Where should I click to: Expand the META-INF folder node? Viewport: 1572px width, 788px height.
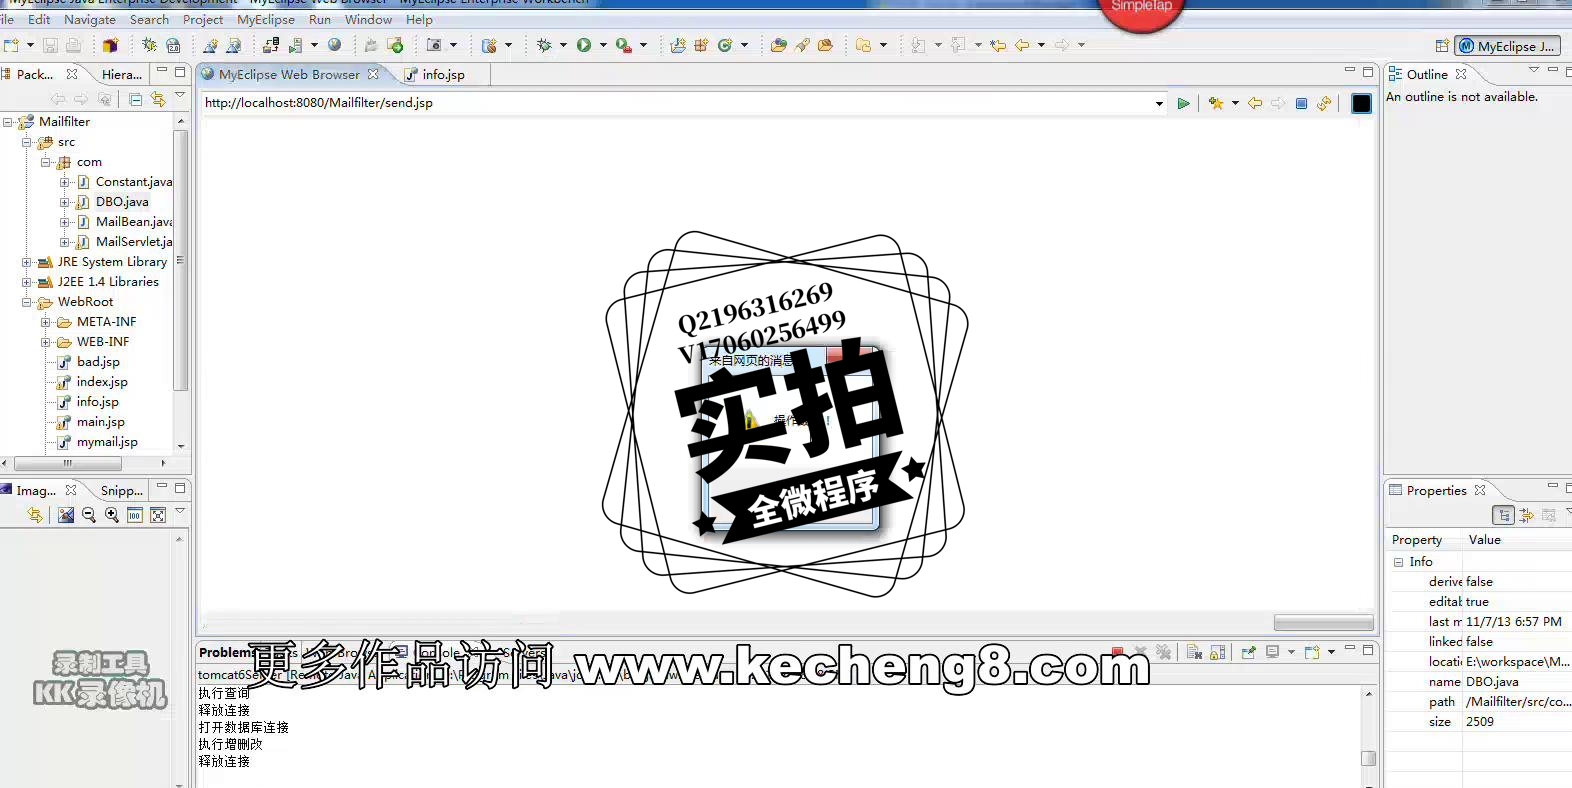[46, 322]
